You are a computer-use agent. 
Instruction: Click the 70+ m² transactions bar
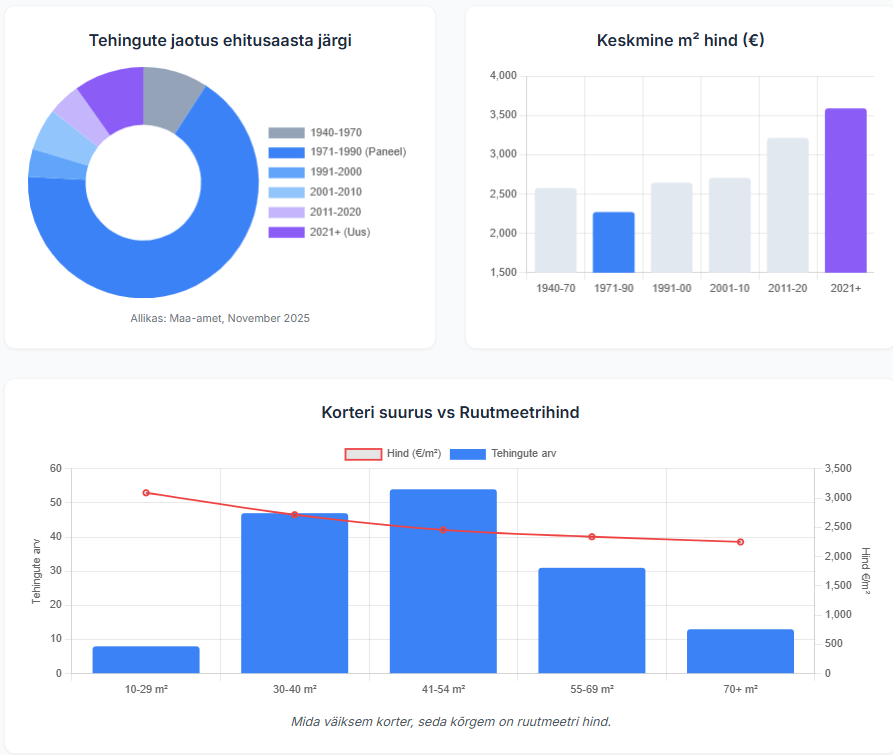[x=740, y=650]
